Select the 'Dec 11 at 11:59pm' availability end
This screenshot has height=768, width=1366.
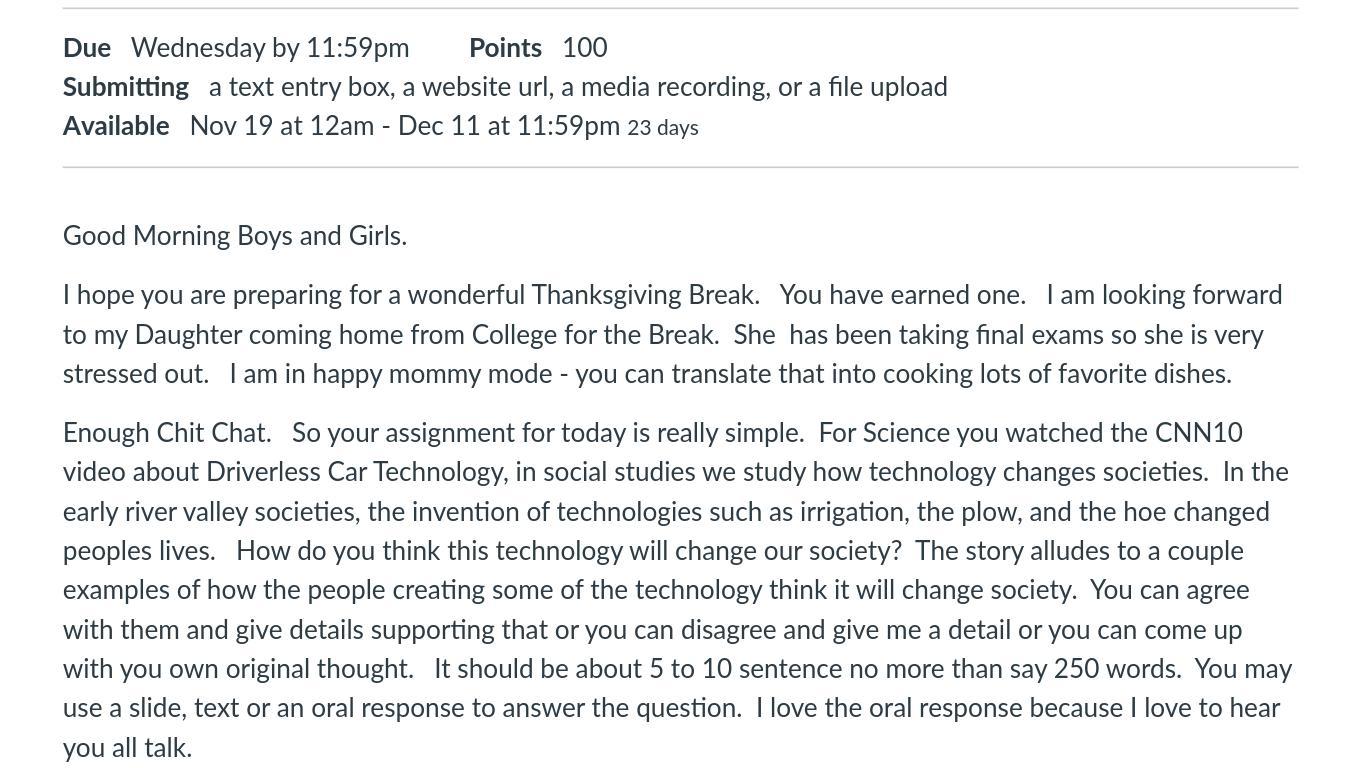(509, 126)
